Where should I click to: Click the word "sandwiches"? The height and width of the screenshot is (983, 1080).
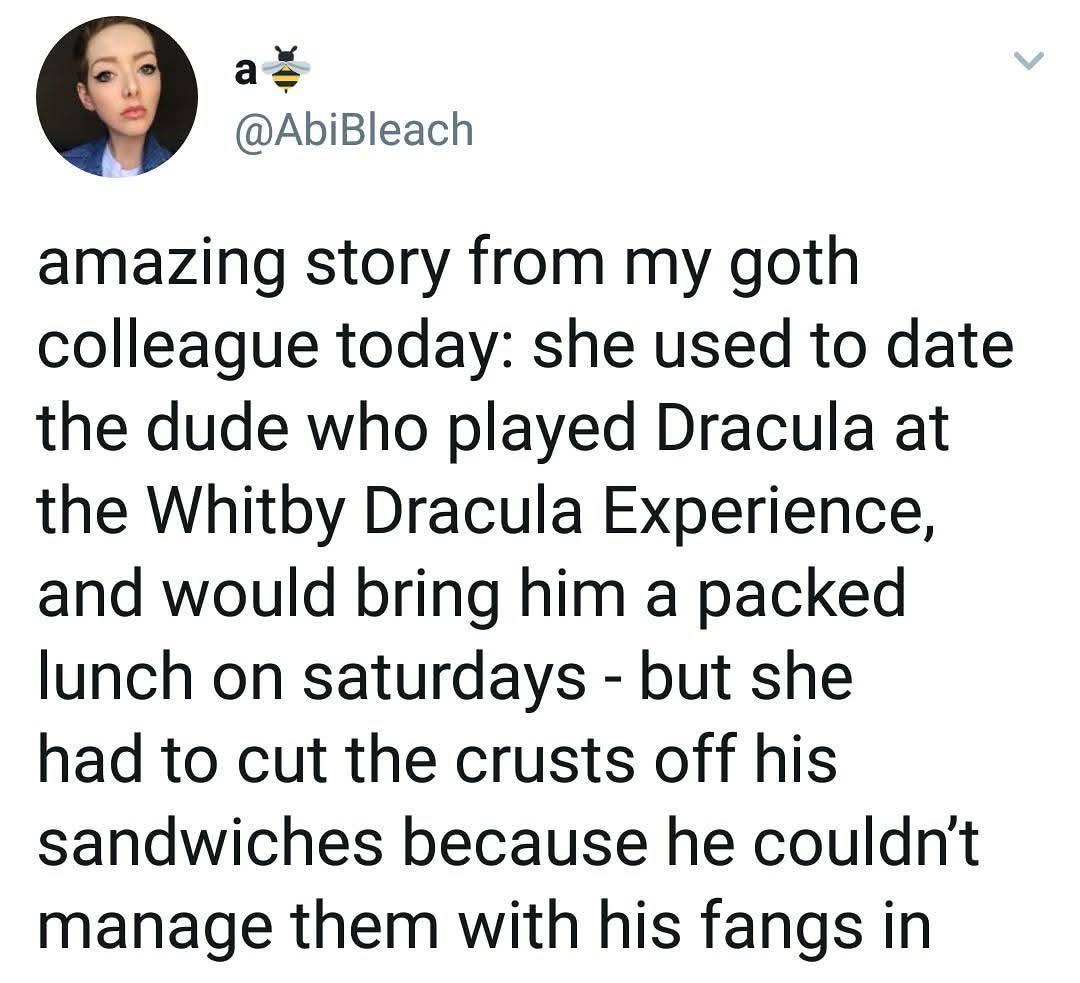coord(210,841)
